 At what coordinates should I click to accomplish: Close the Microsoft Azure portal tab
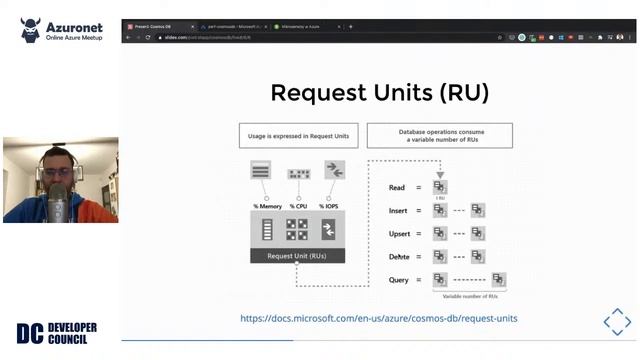point(266,27)
